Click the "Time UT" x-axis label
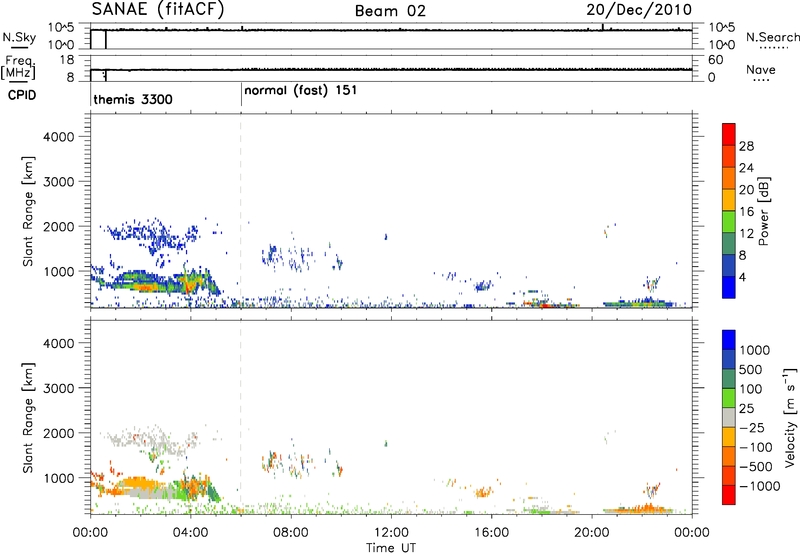 tap(391, 548)
